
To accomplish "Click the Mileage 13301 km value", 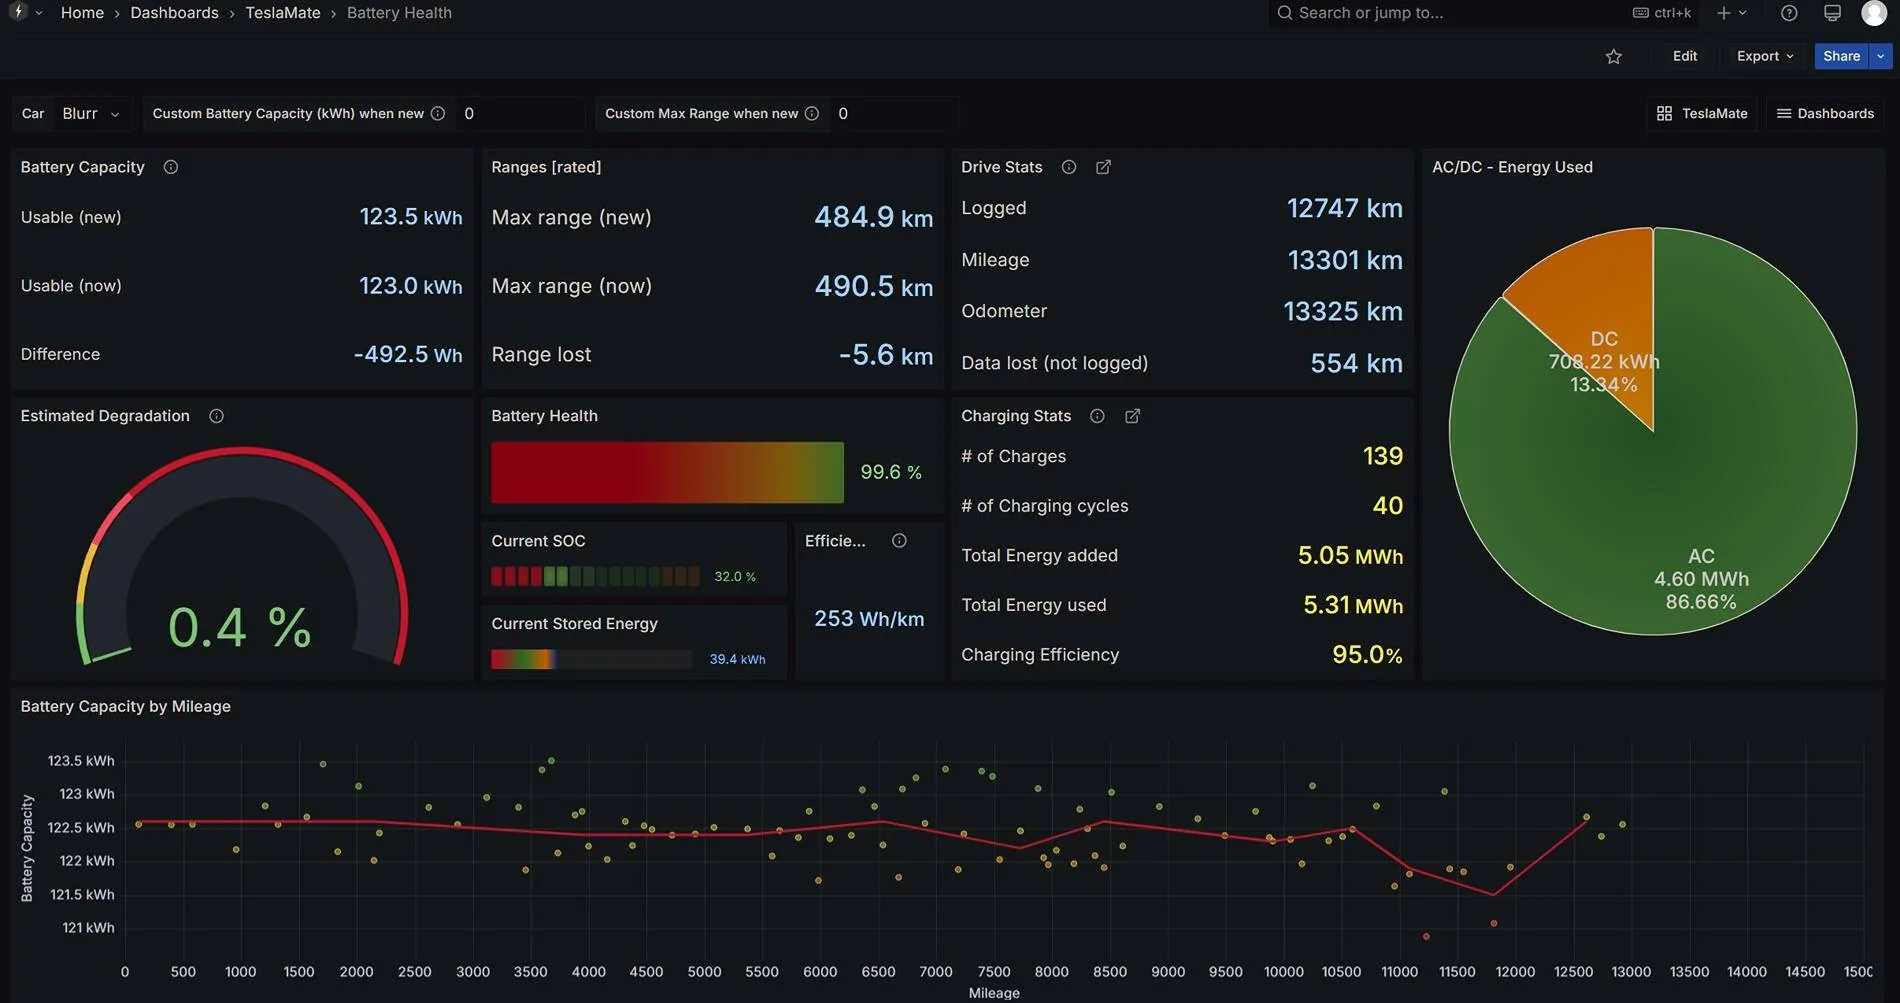I will [1344, 260].
